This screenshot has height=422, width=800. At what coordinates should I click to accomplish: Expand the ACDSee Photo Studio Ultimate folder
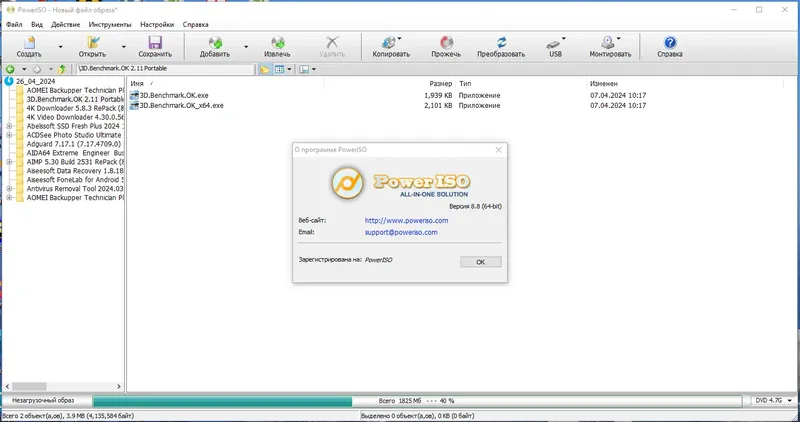(x=9, y=135)
